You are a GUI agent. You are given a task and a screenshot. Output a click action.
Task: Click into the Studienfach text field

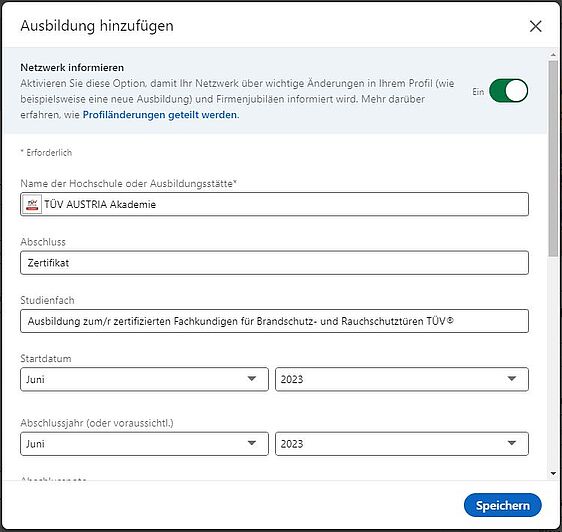pyautogui.click(x=274, y=321)
